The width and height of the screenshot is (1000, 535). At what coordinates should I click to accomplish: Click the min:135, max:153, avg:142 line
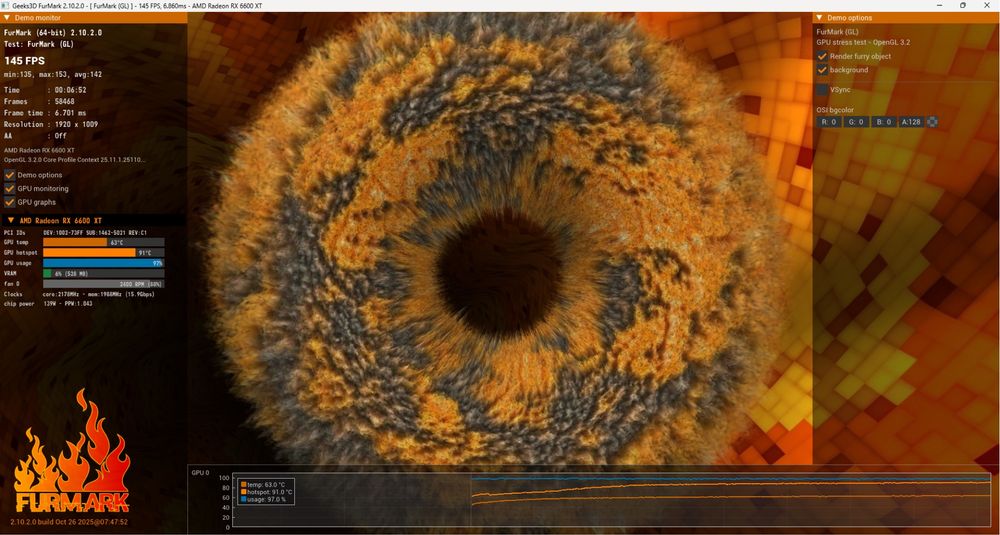[x=53, y=75]
